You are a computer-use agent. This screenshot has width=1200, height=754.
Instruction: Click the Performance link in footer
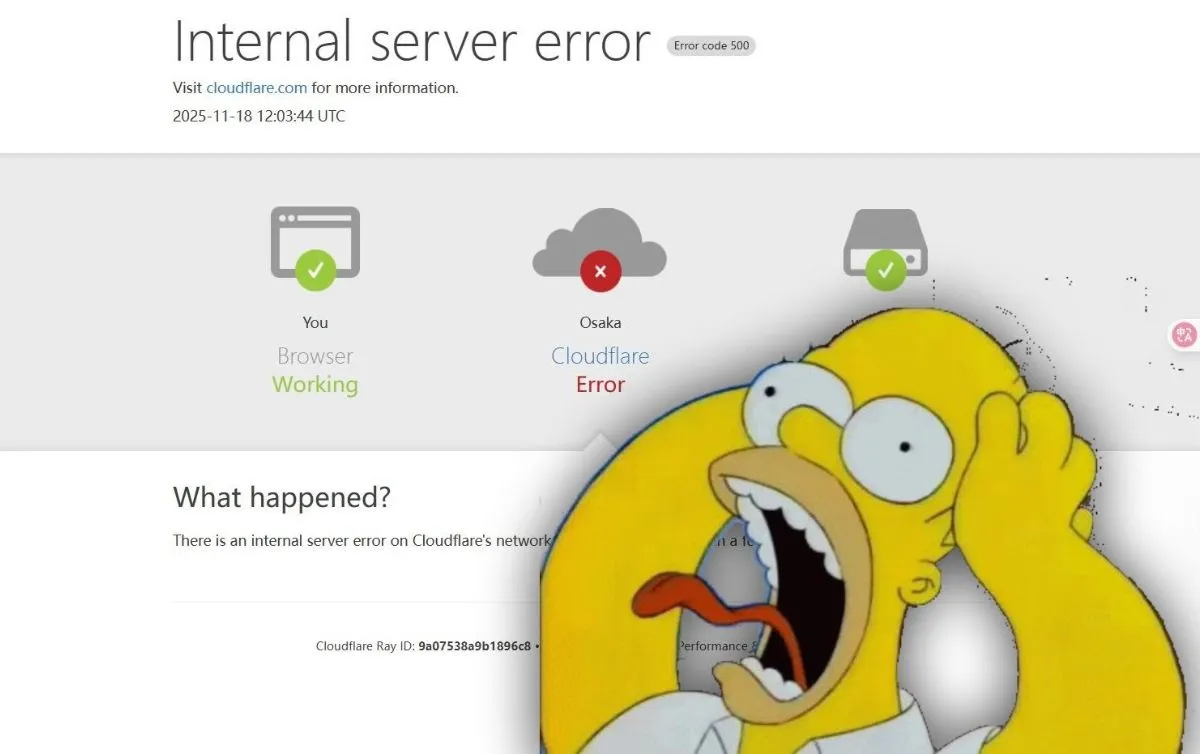tap(712, 646)
